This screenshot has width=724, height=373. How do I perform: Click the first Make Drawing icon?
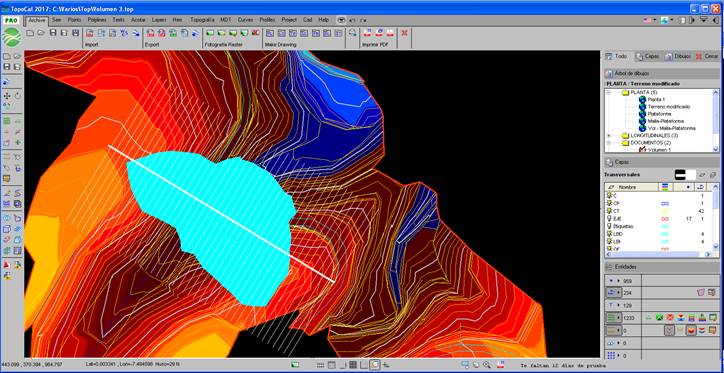tap(270, 33)
